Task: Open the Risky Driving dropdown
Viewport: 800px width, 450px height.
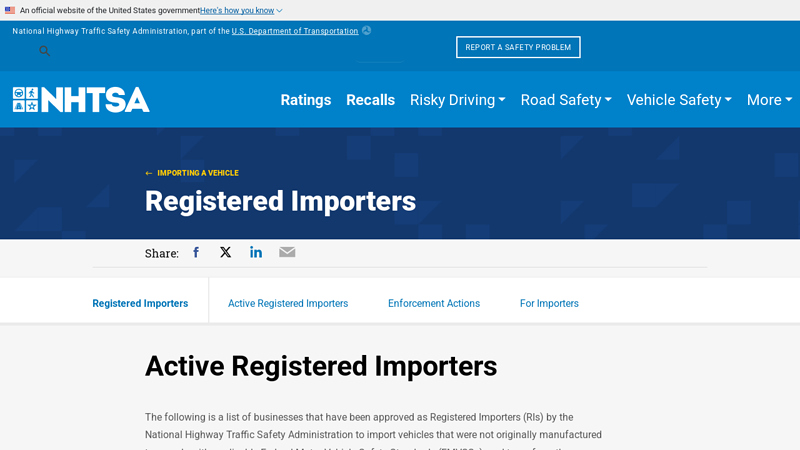Action: click(458, 100)
